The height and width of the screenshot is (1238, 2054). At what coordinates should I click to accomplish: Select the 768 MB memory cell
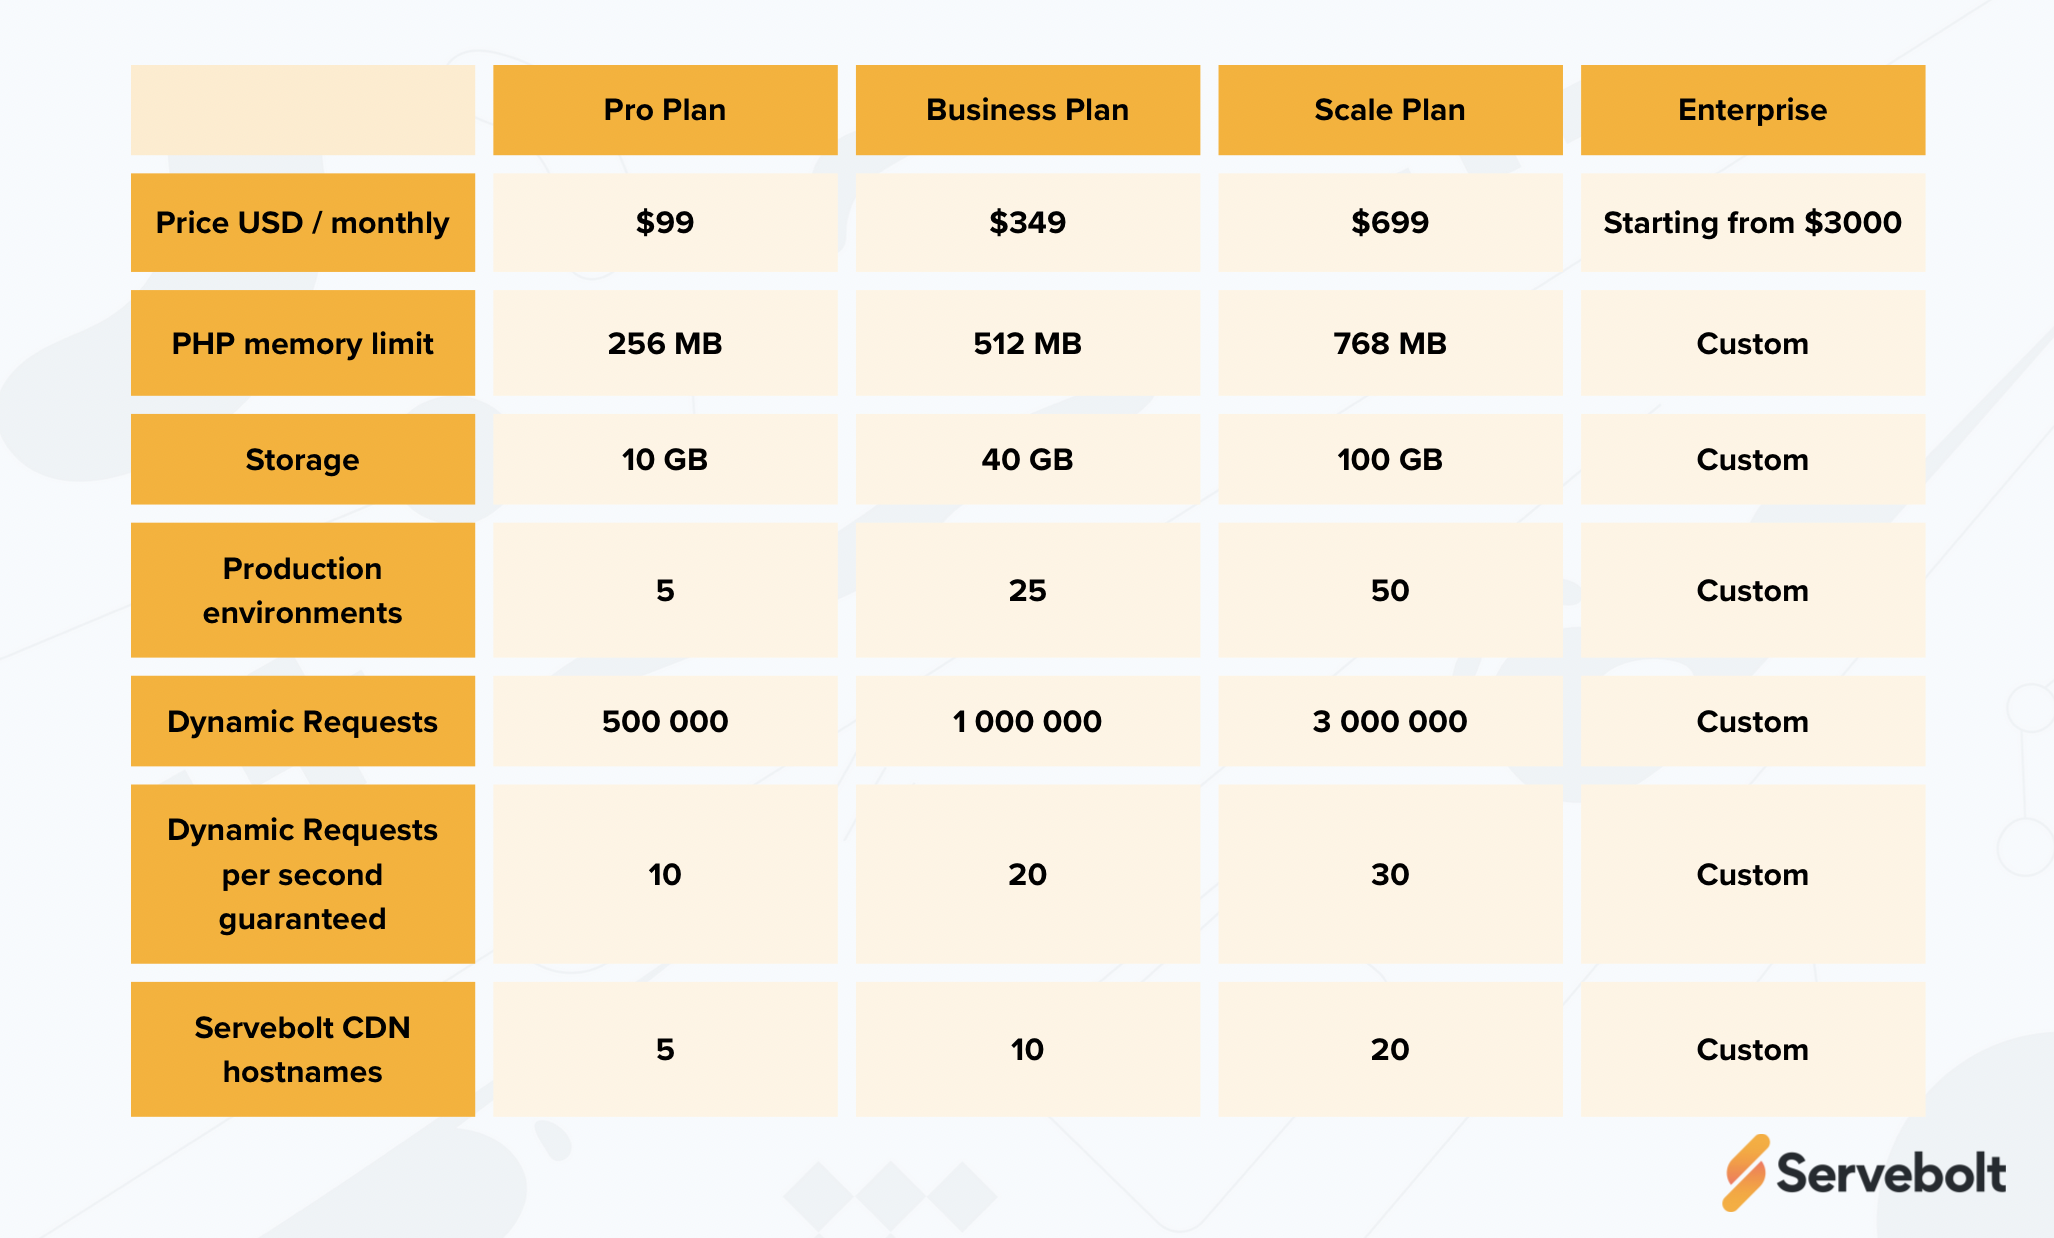1390,343
